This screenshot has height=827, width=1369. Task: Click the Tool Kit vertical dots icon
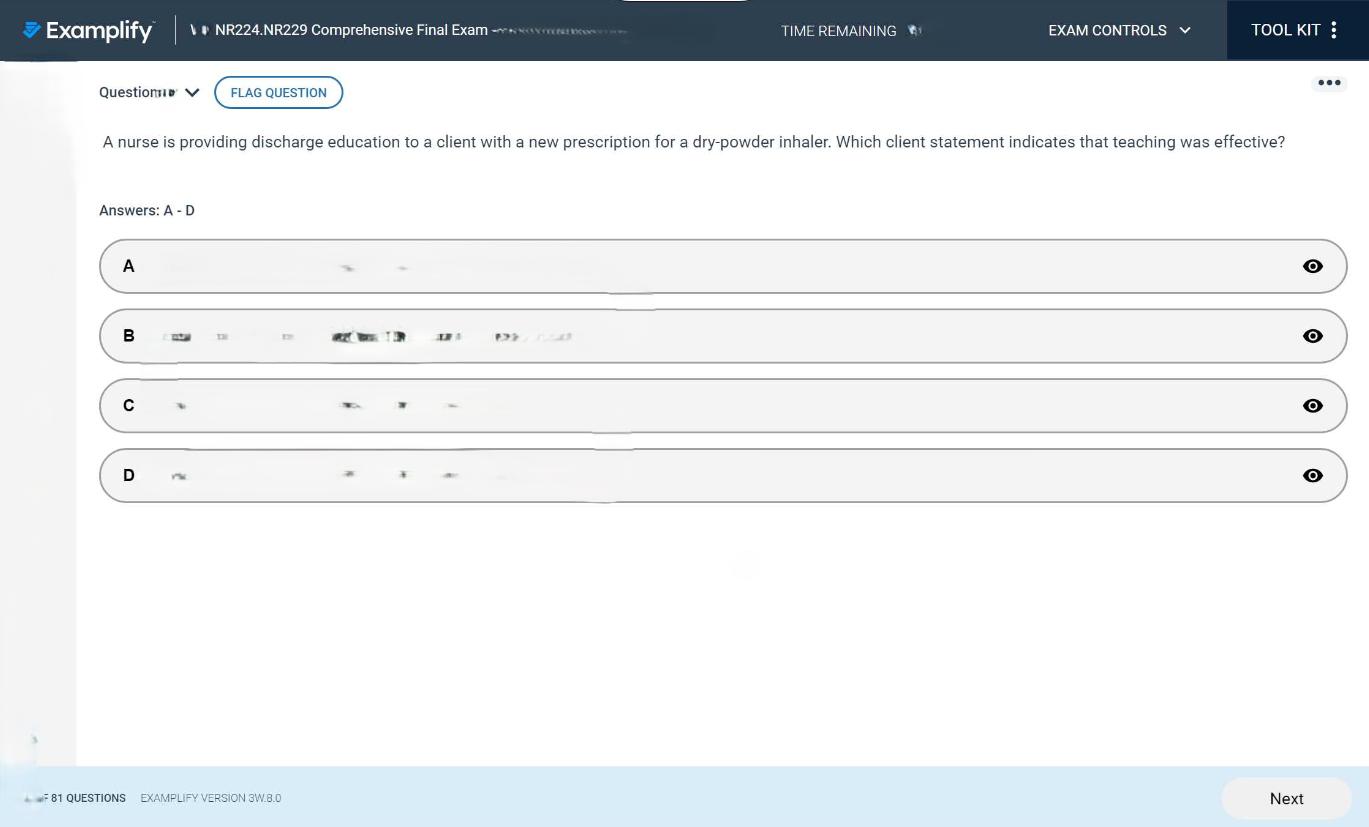pos(1334,30)
